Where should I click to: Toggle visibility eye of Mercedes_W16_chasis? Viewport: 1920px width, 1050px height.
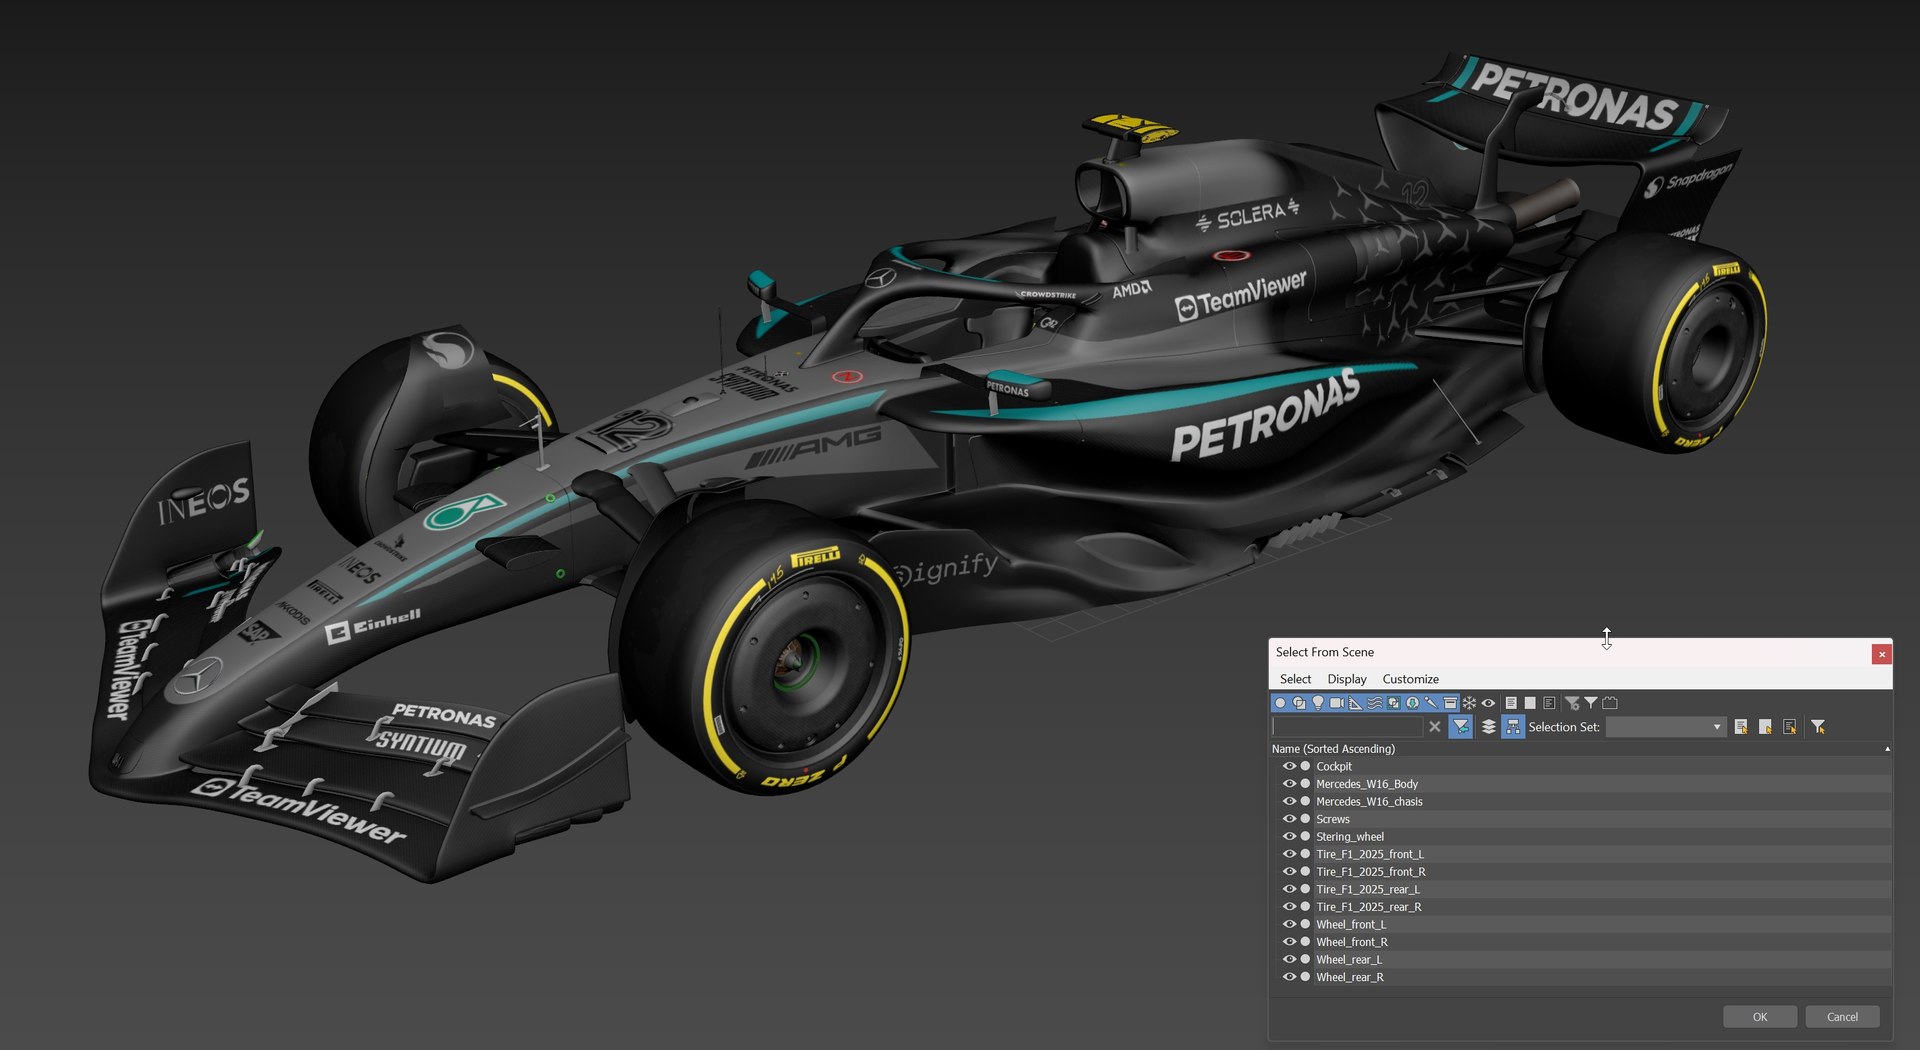pyautogui.click(x=1289, y=801)
